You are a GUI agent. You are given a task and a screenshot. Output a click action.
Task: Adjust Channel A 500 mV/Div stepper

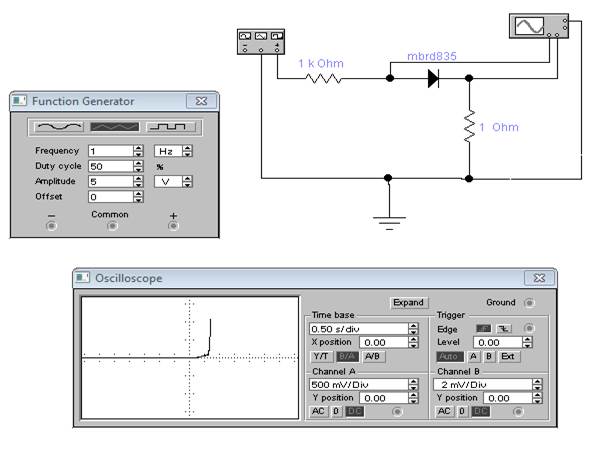(413, 384)
